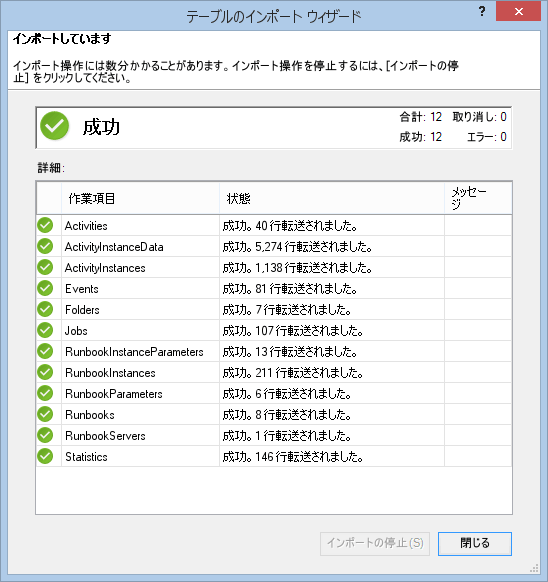Click the success icon for RunbookInstanceParameters row
Image resolution: width=548 pixels, height=582 pixels.
(45, 352)
